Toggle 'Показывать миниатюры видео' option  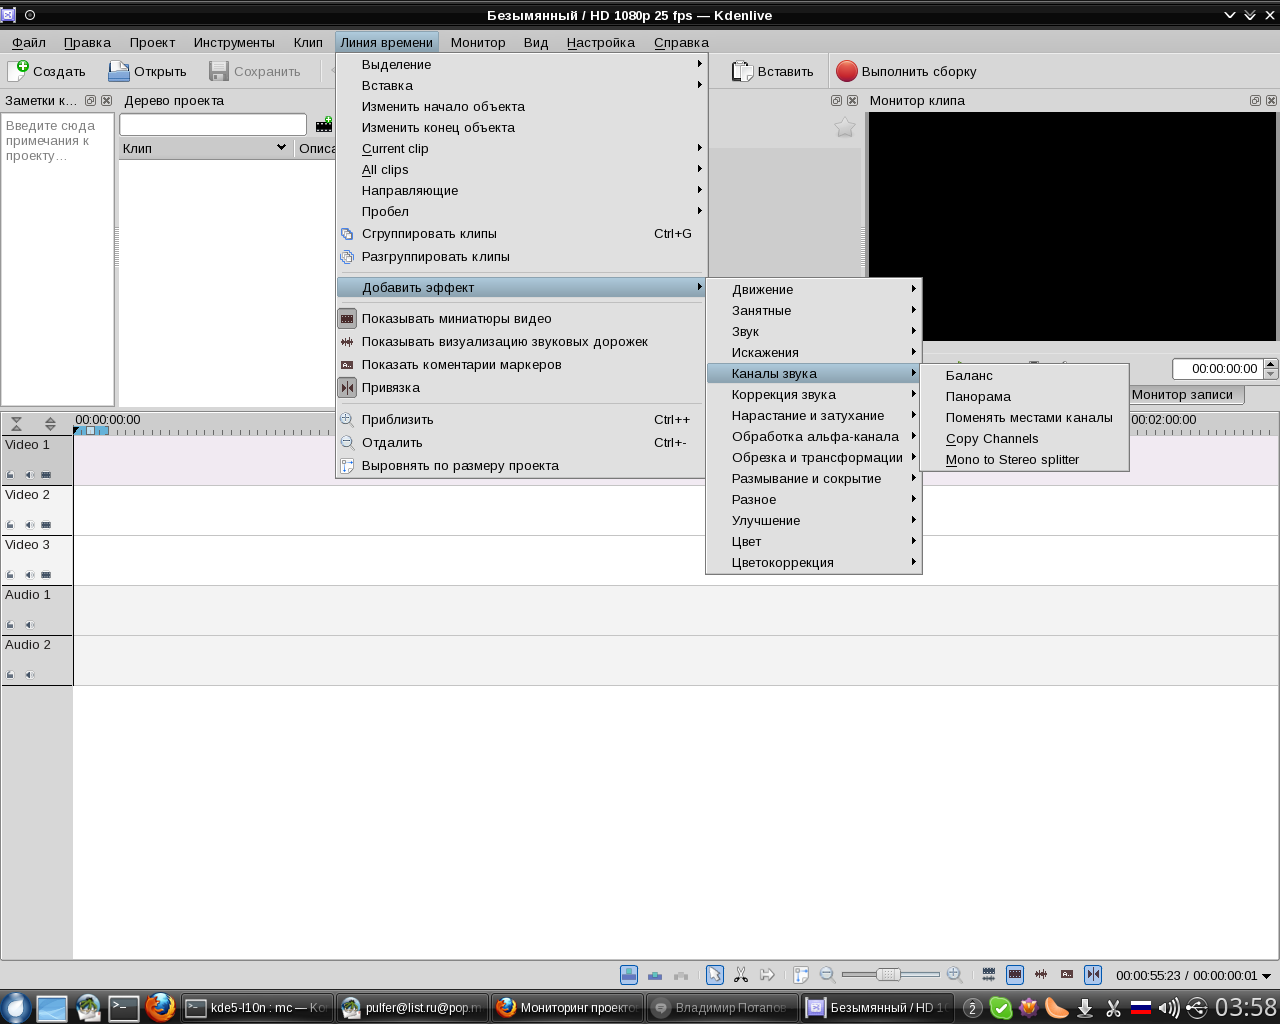click(521, 319)
